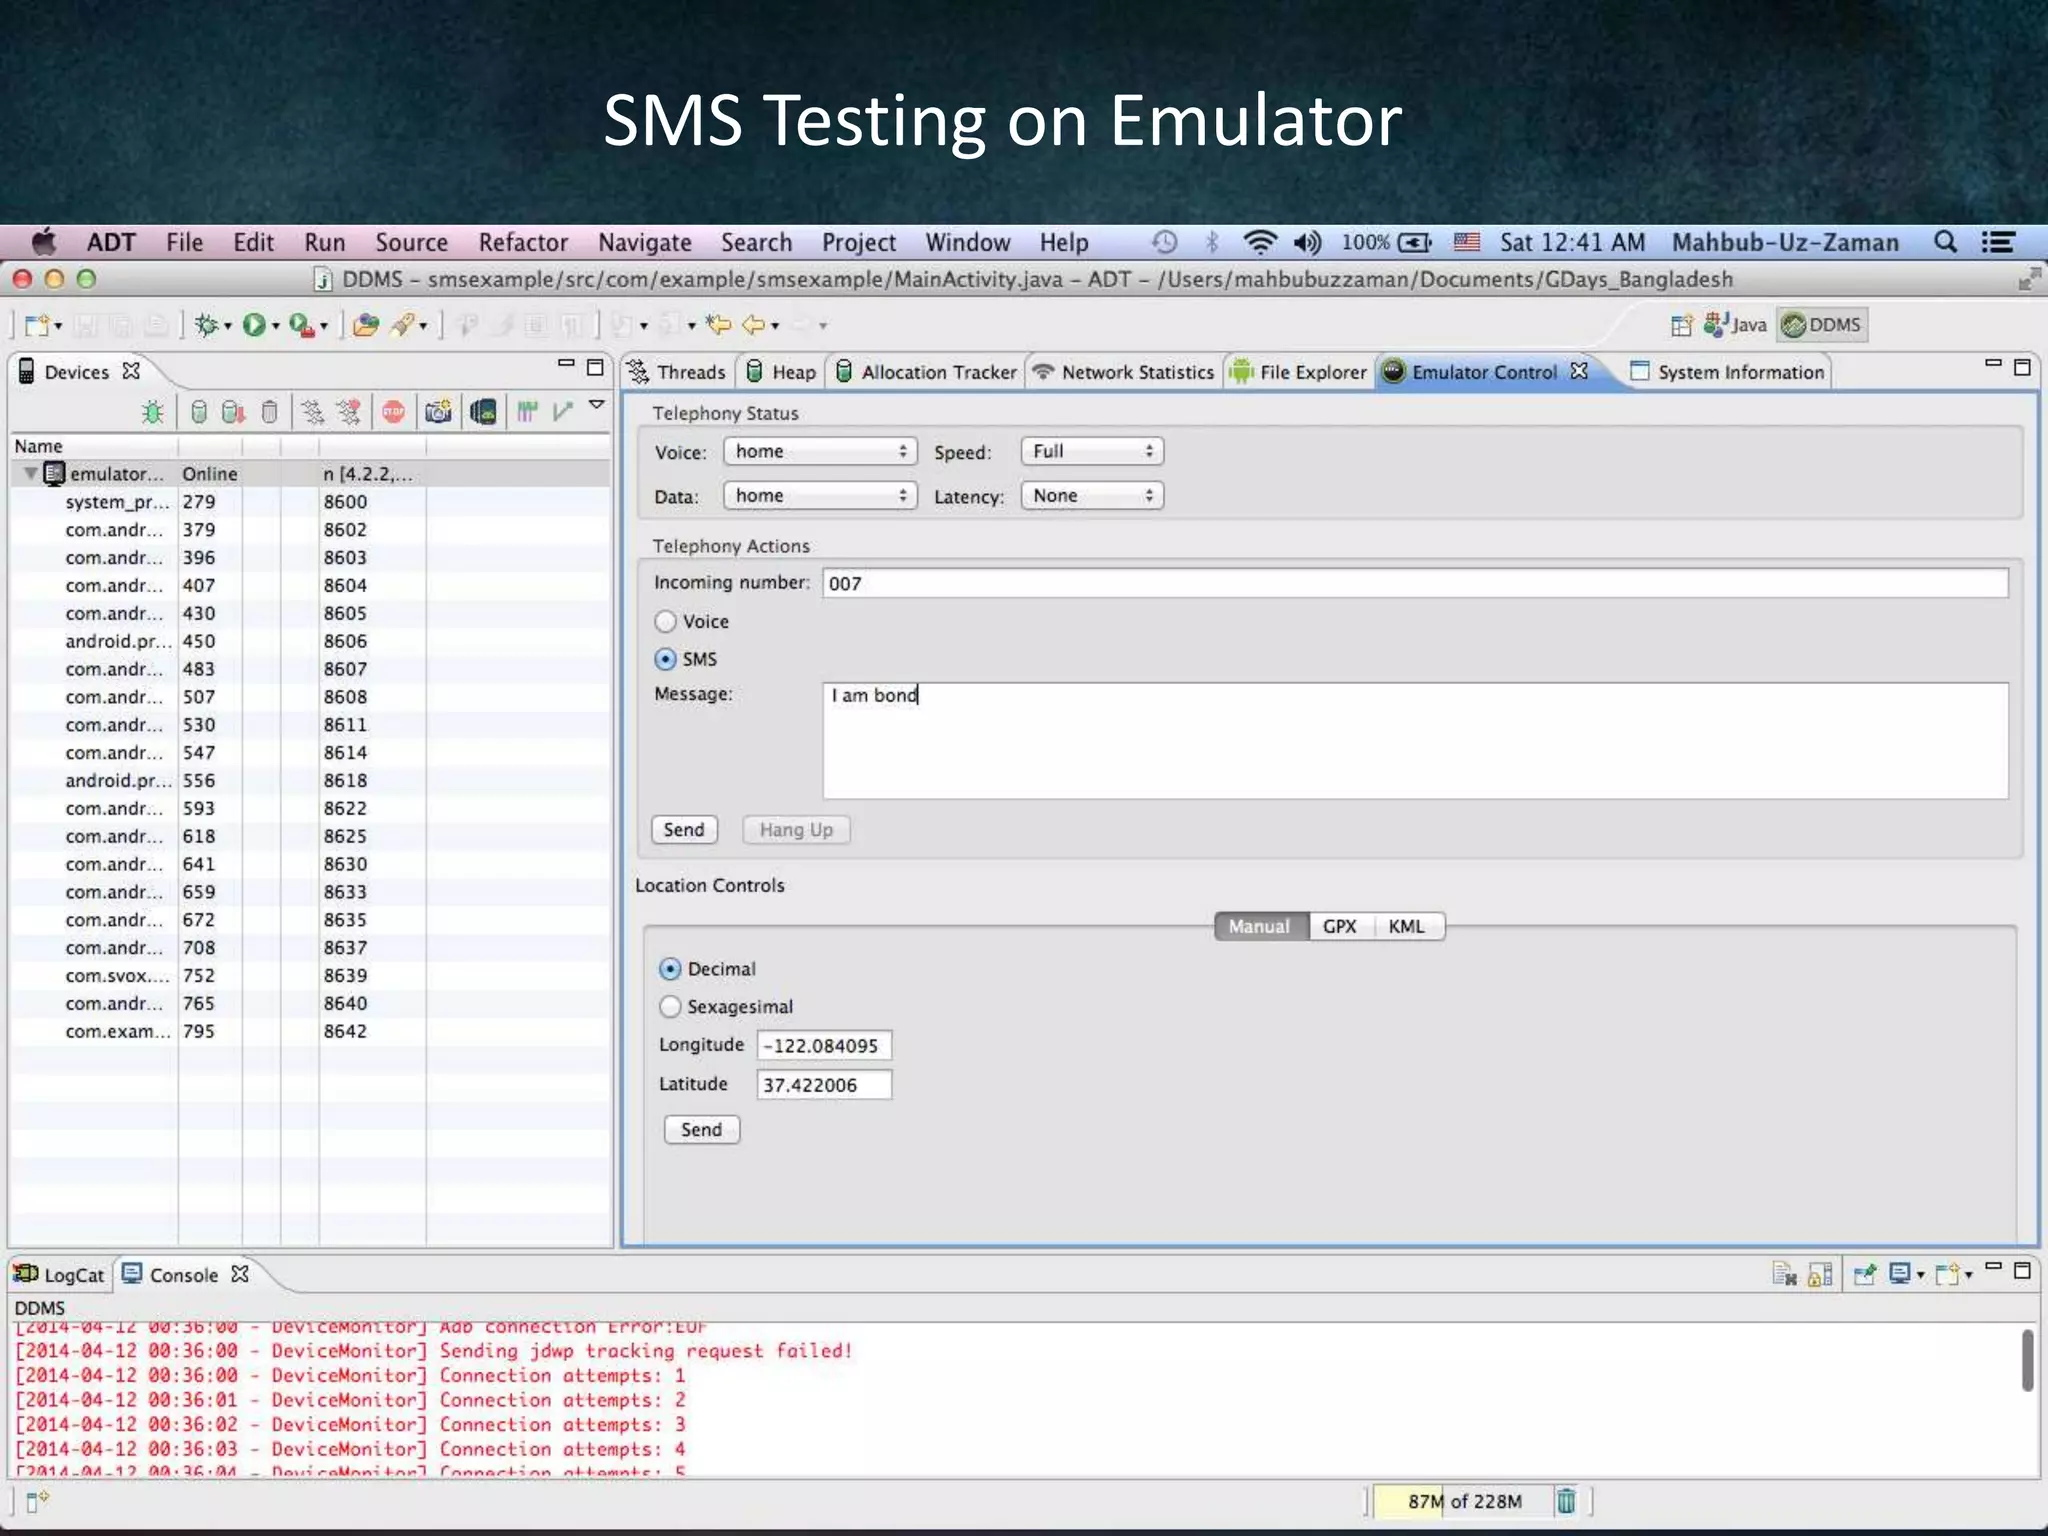Switch to the Java perspective
2048x1536 pixels.
pyautogui.click(x=1736, y=325)
